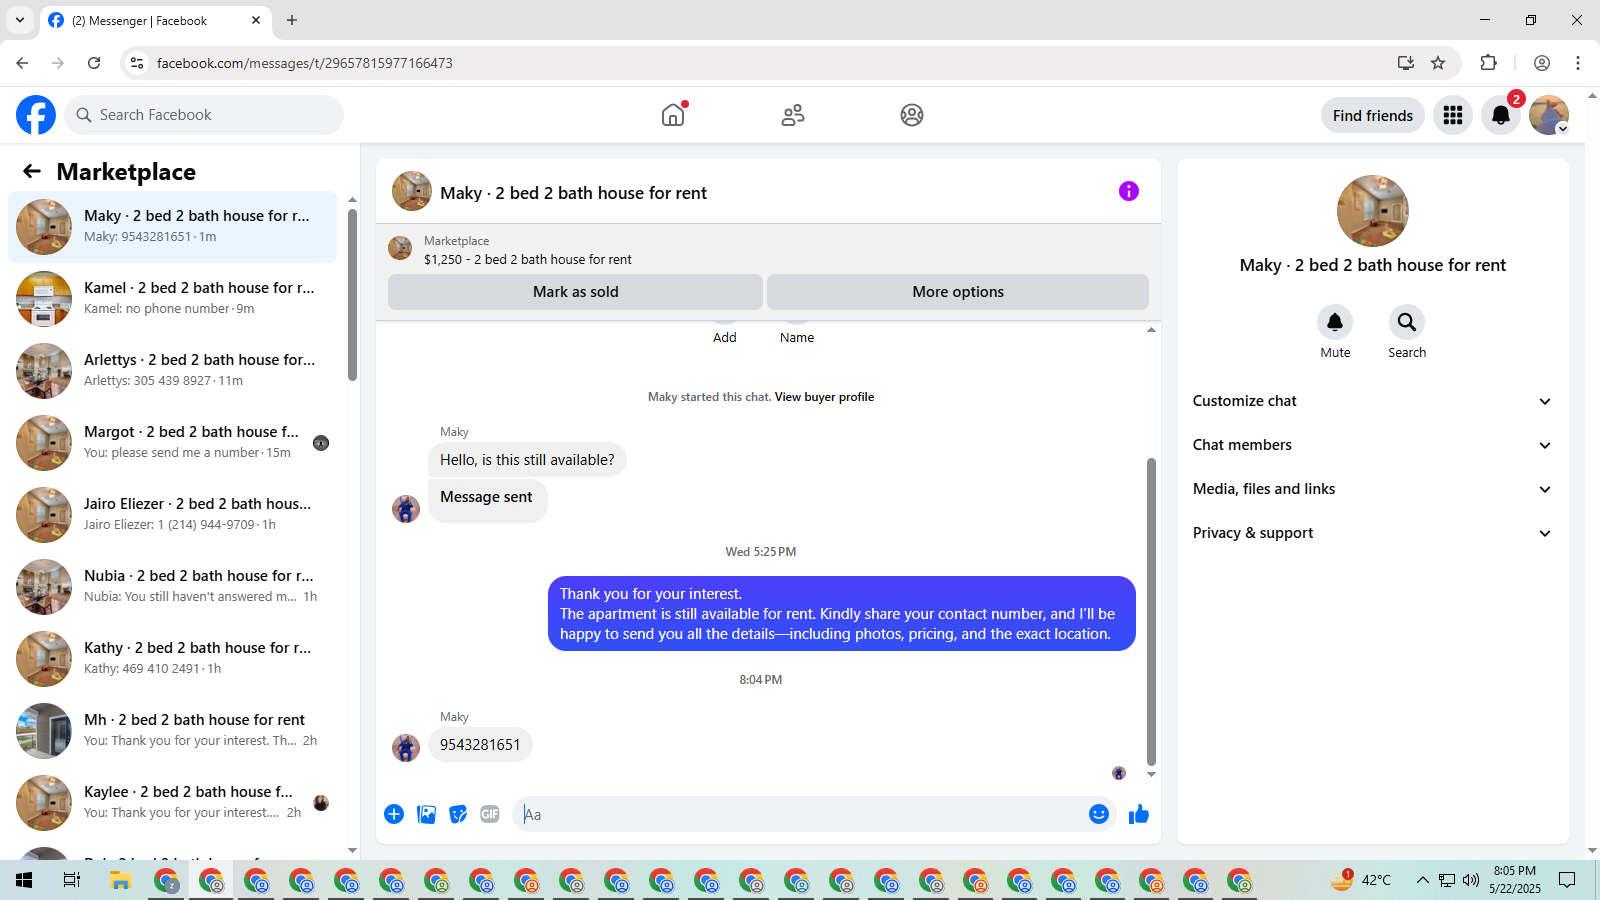The image size is (1600, 900).
Task: Click Mark as sold button
Action: (x=576, y=292)
